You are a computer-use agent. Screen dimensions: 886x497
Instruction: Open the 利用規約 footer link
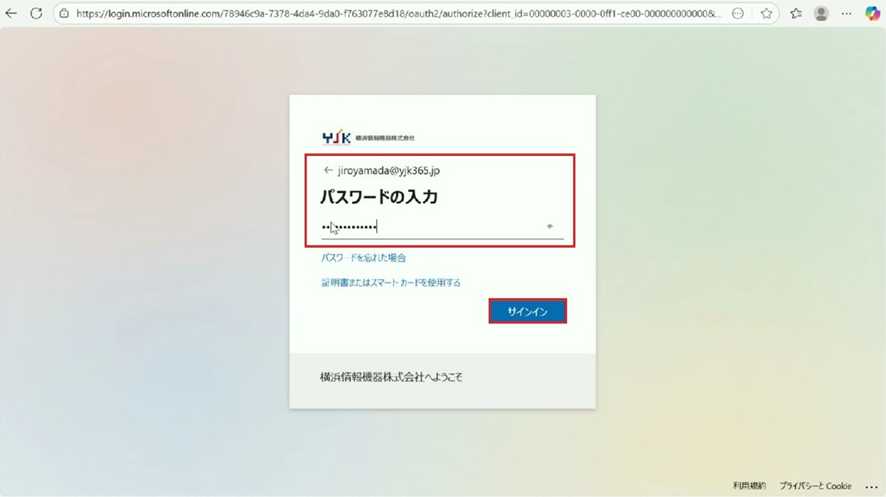(749, 485)
